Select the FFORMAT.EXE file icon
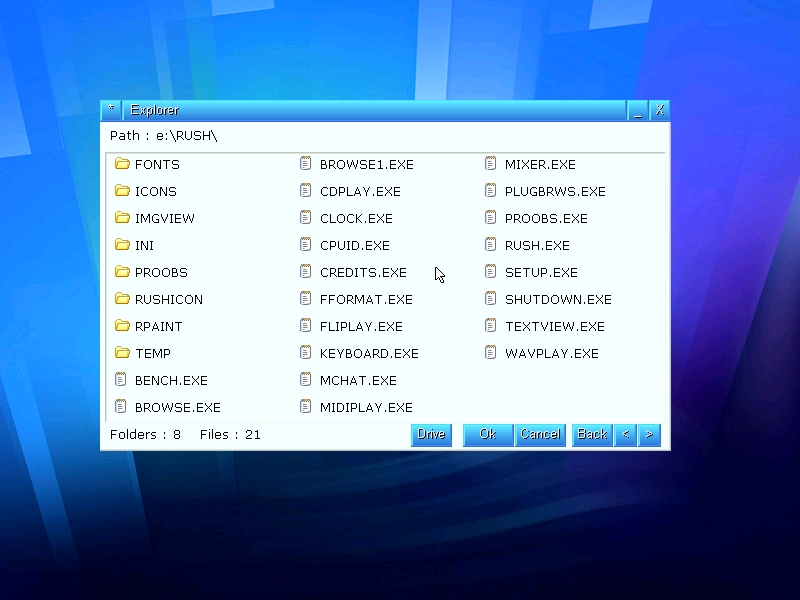This screenshot has width=800, height=600. click(x=305, y=298)
